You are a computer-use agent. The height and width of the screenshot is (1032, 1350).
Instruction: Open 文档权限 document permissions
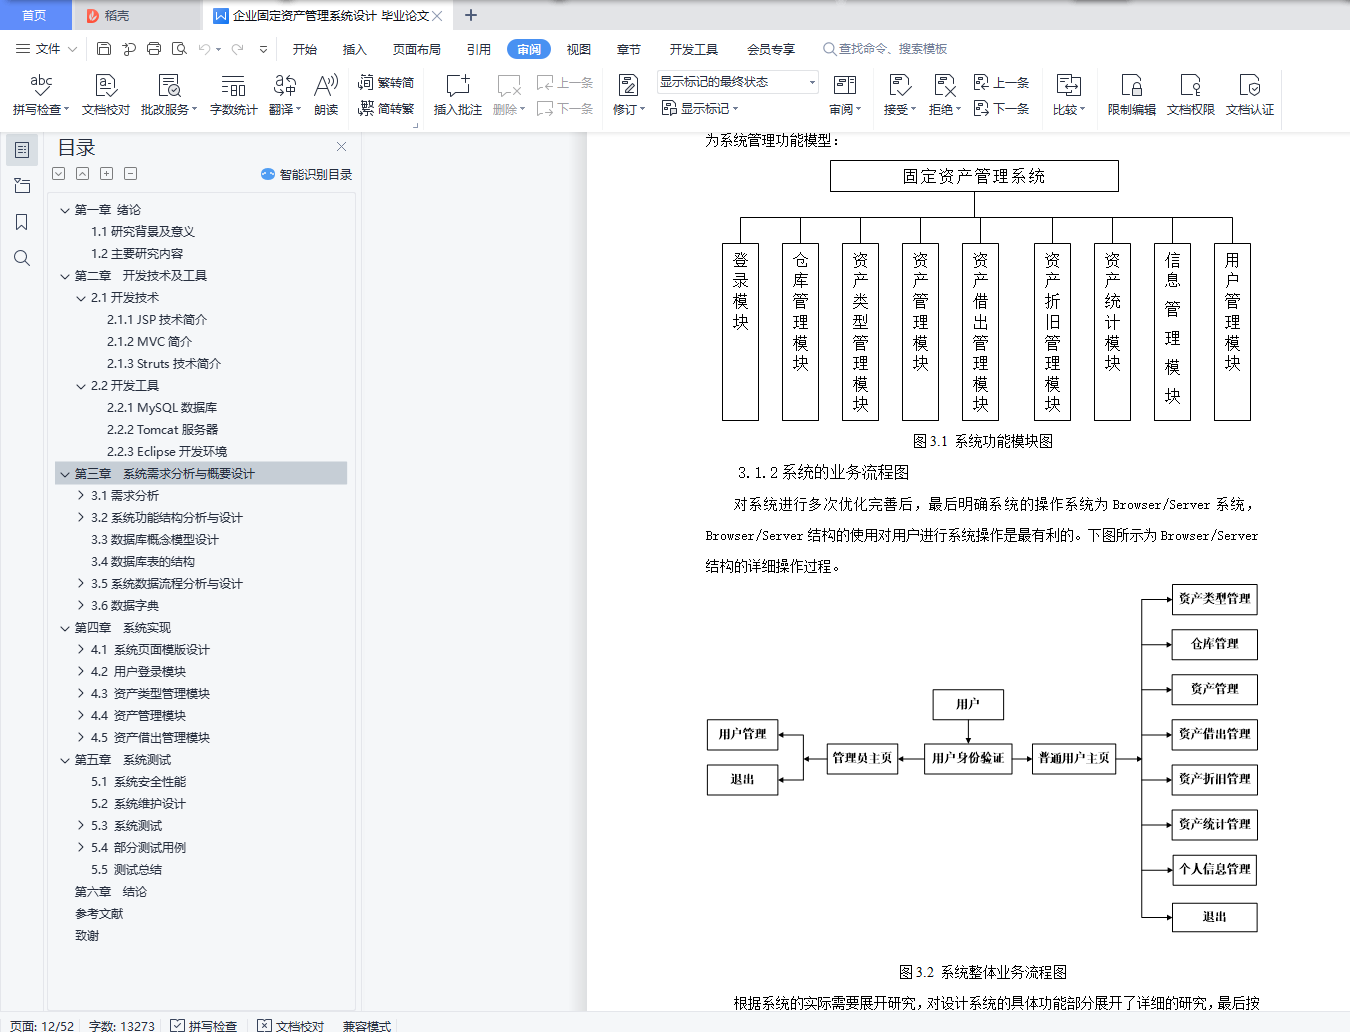point(1190,94)
